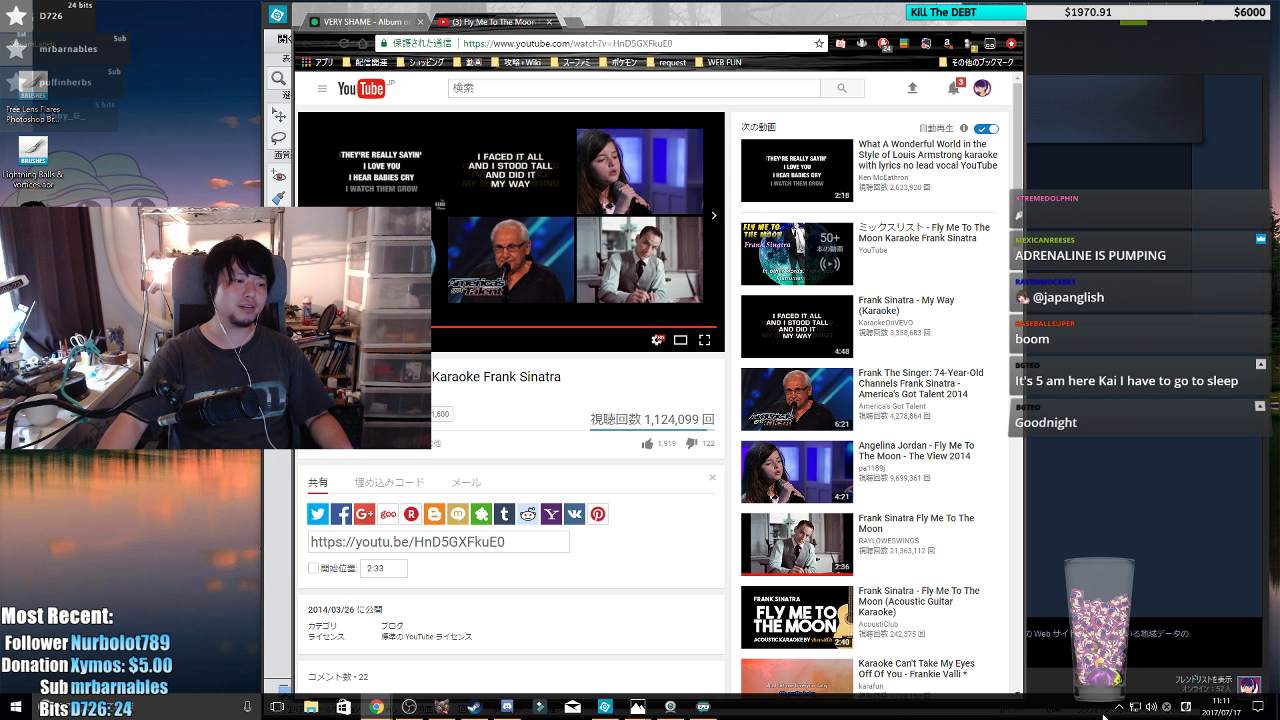
Task: Enter fullscreen on the video player
Action: (x=704, y=340)
